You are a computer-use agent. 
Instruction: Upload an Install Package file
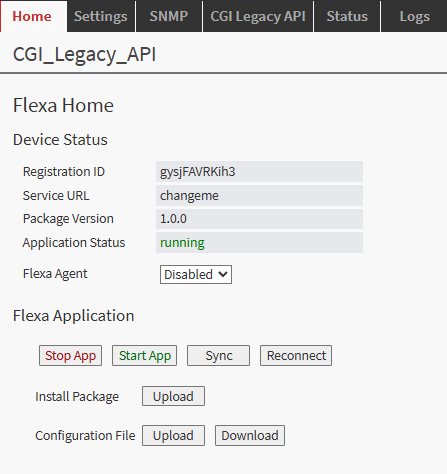[173, 396]
